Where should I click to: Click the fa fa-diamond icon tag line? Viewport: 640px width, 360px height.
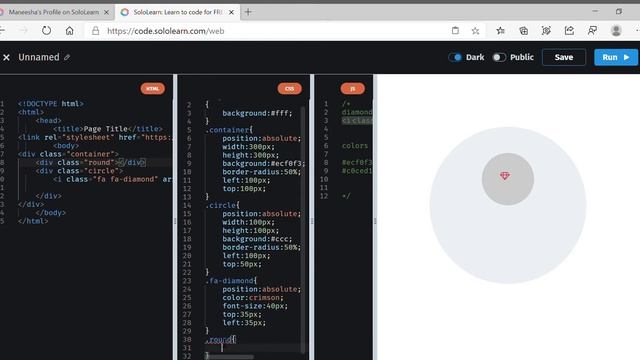112,179
